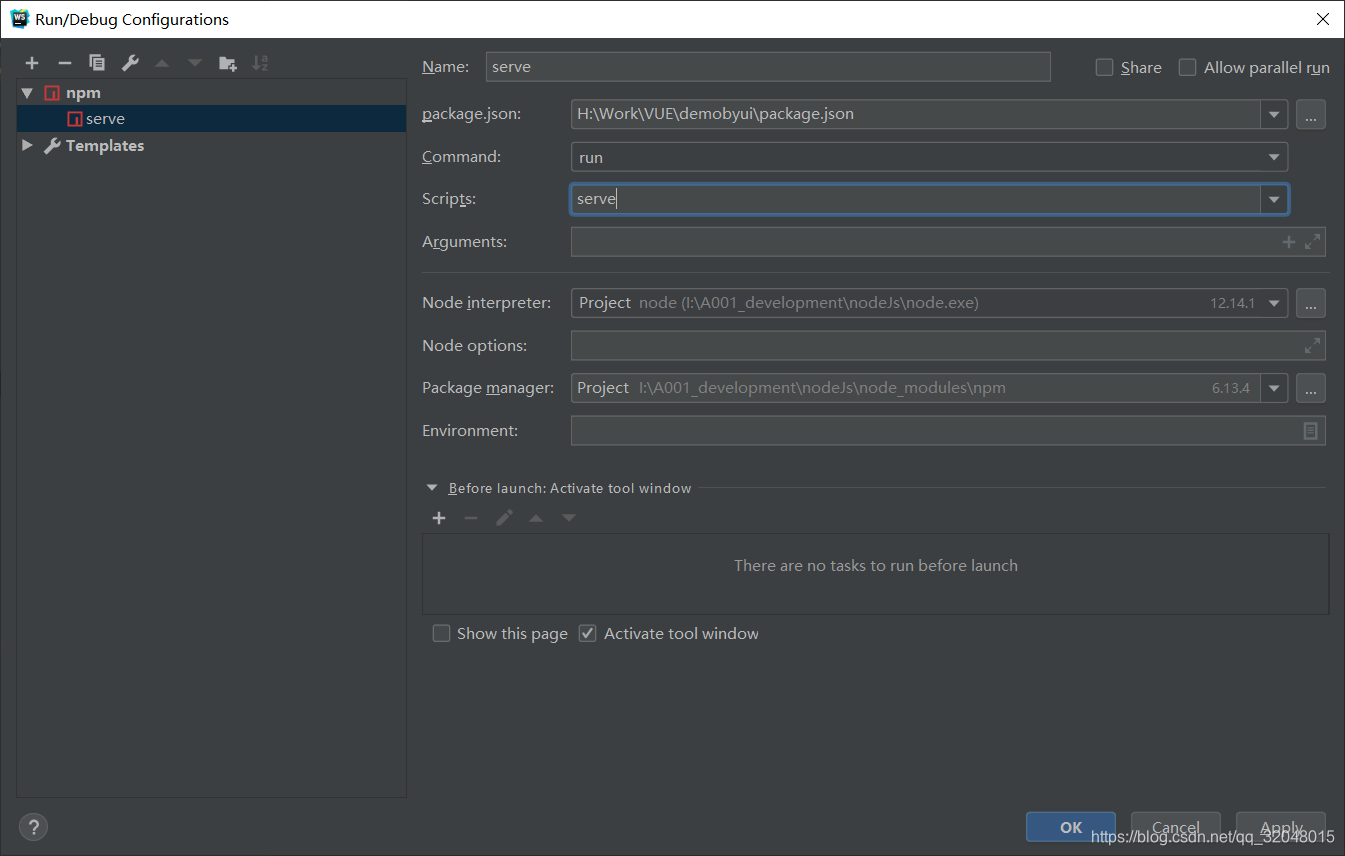Move before-launch task down arrow

tap(569, 518)
